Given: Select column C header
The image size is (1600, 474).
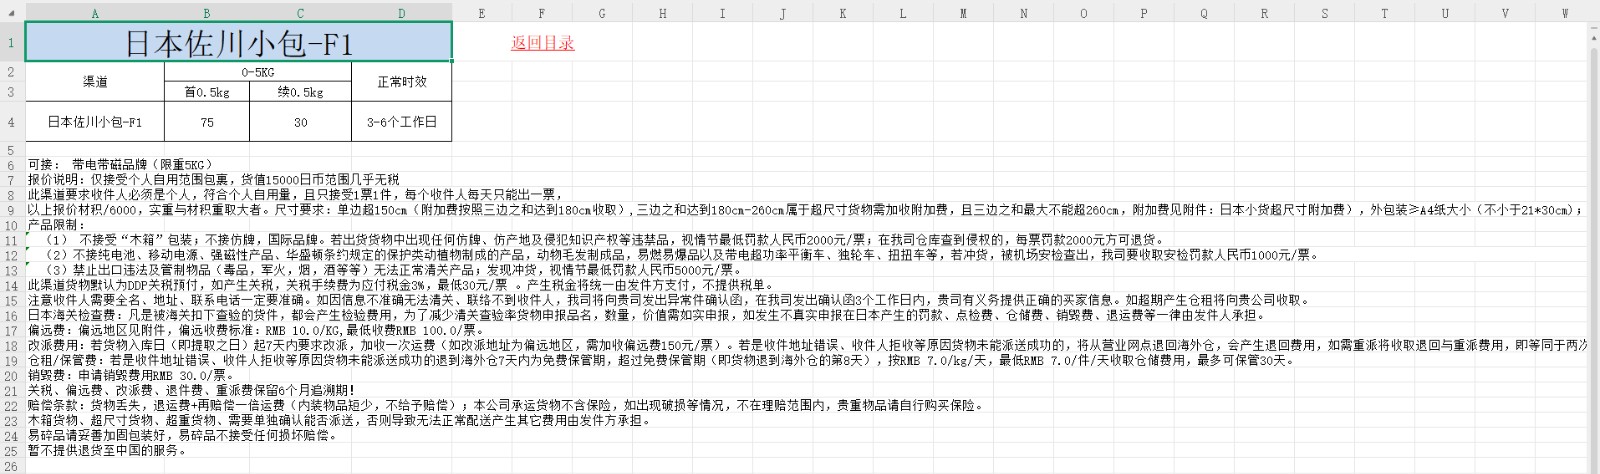Looking at the screenshot, I should [x=301, y=13].
